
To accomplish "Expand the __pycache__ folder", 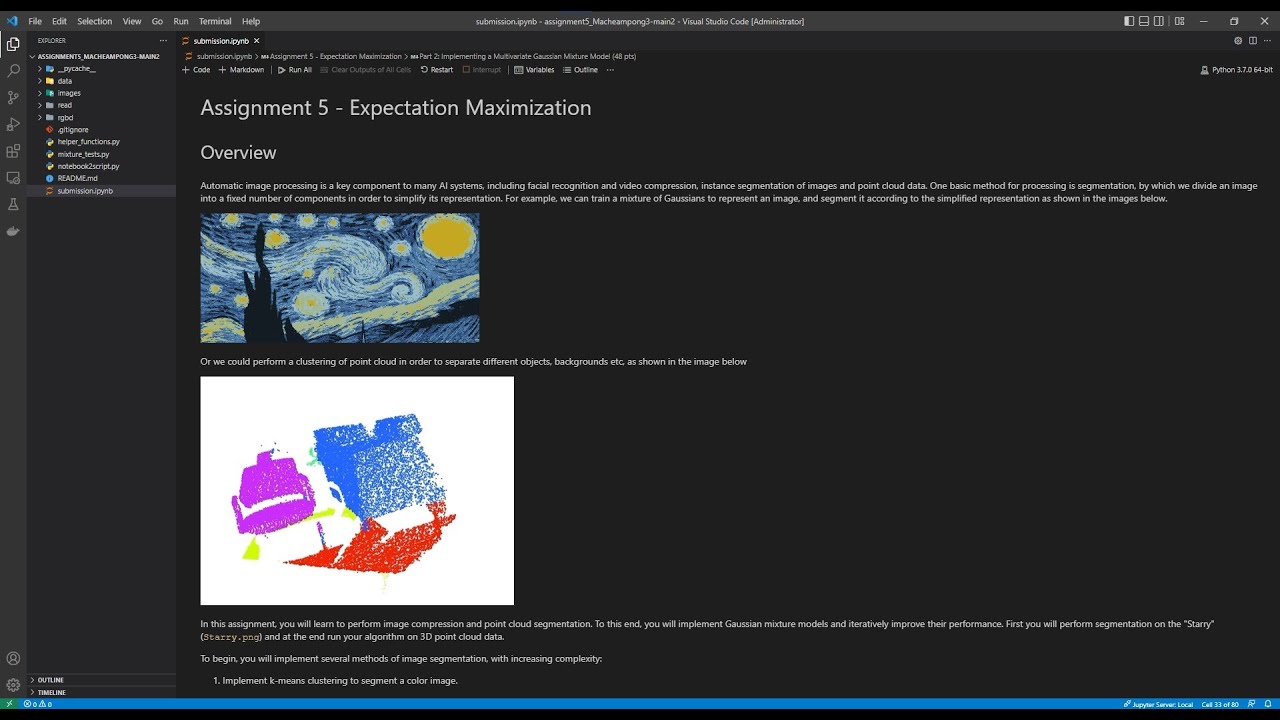I will pos(76,69).
